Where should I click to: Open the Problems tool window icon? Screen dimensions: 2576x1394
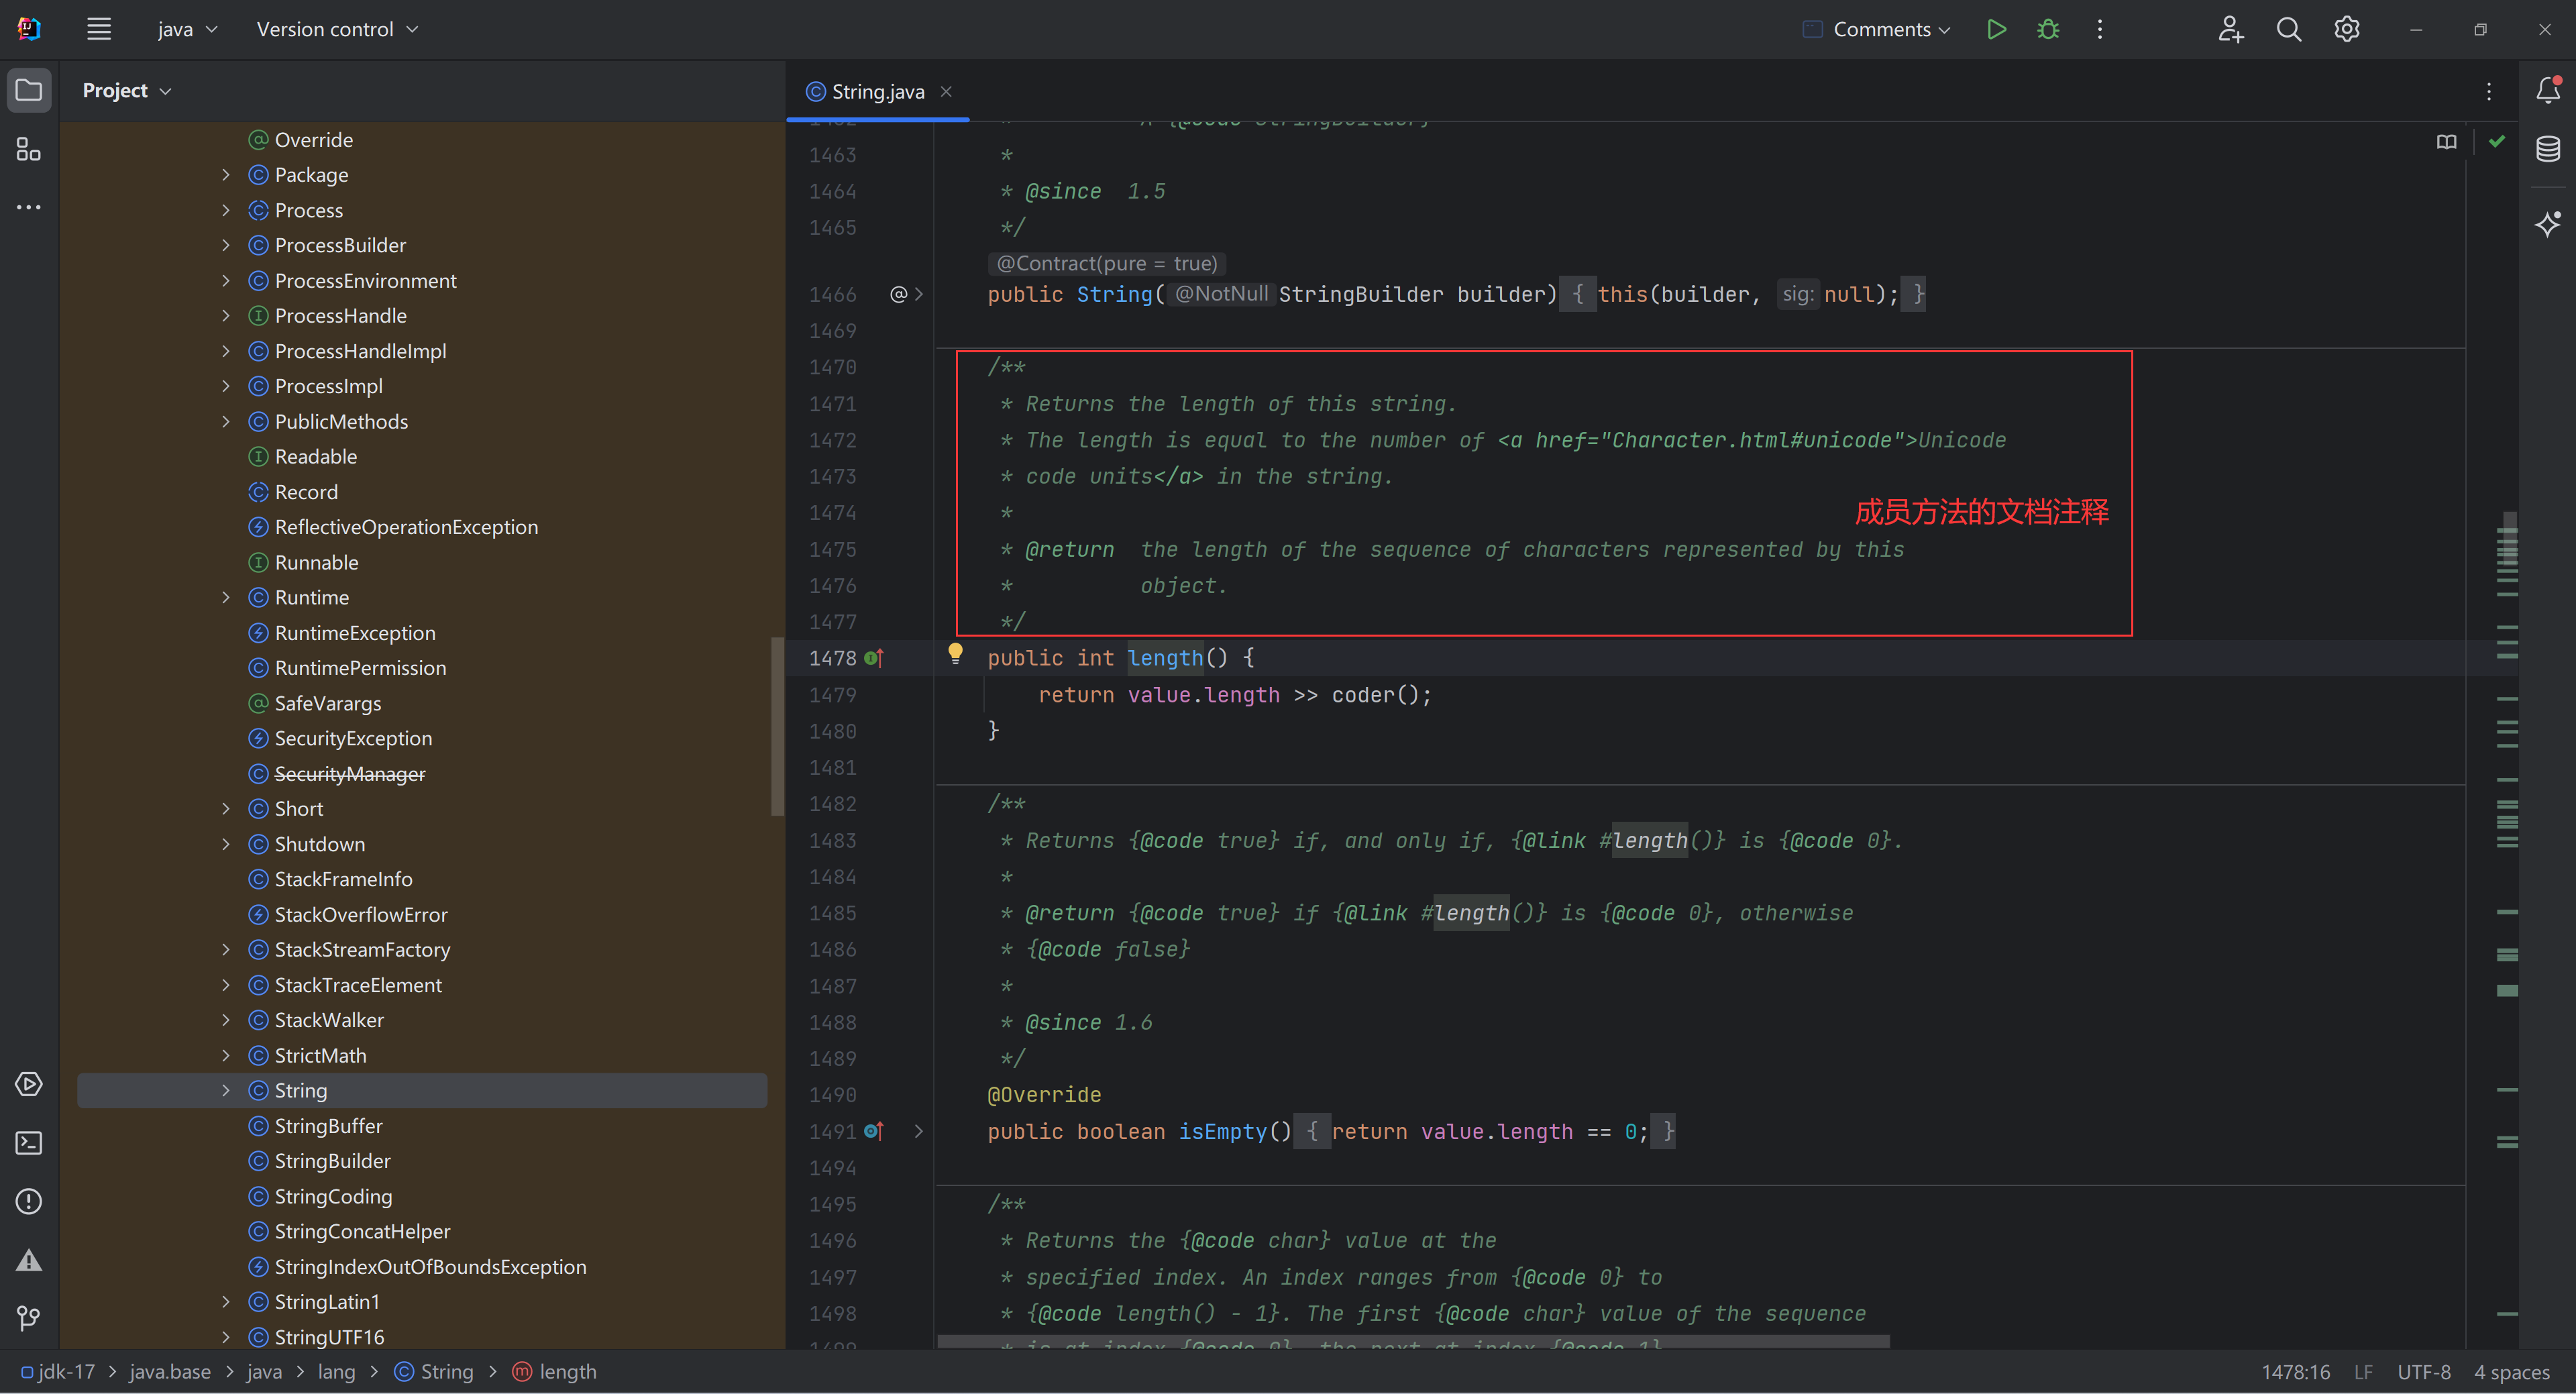coord(29,1201)
